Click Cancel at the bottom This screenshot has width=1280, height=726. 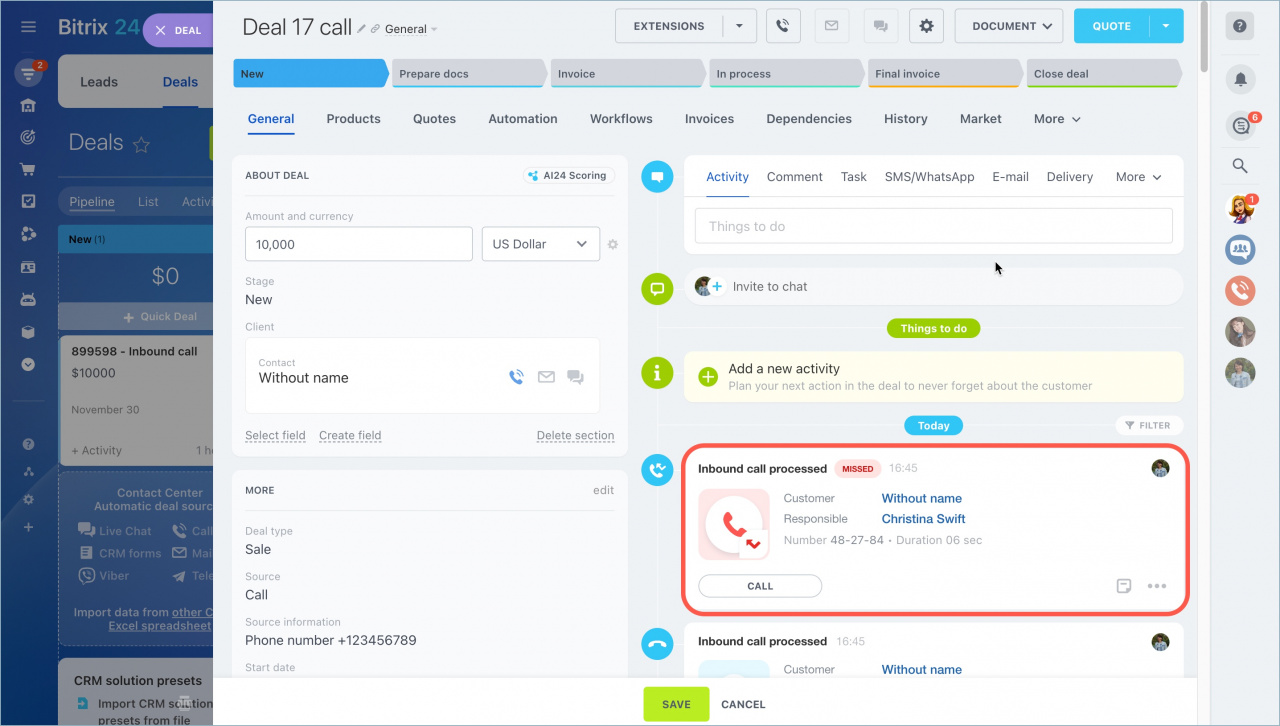point(743,704)
